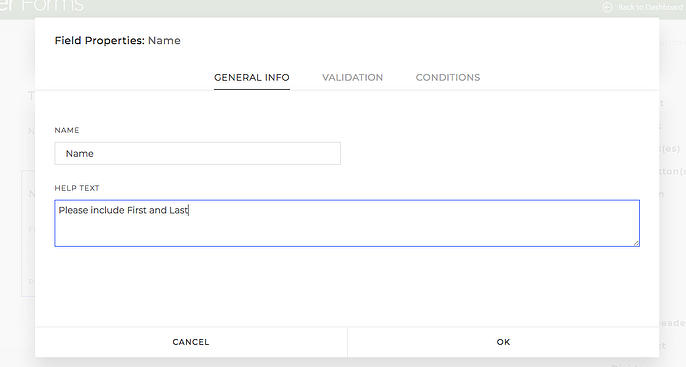This screenshot has height=367, width=686.
Task: Click the 'Field Properties: Name' dialog title
Action: pos(118,41)
